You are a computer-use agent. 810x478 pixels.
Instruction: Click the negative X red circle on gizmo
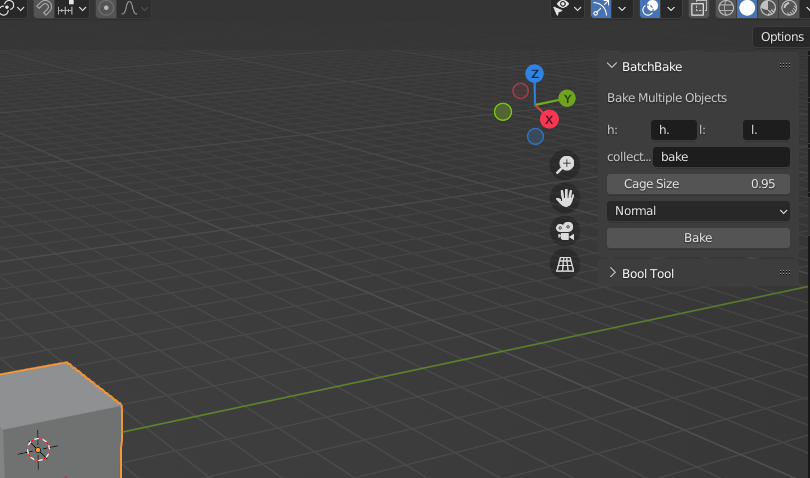520,91
